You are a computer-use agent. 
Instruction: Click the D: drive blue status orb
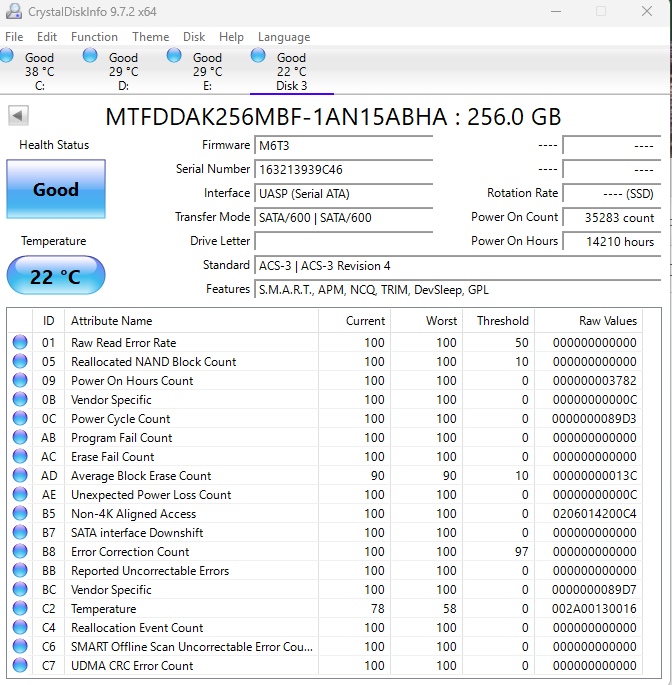click(x=90, y=55)
